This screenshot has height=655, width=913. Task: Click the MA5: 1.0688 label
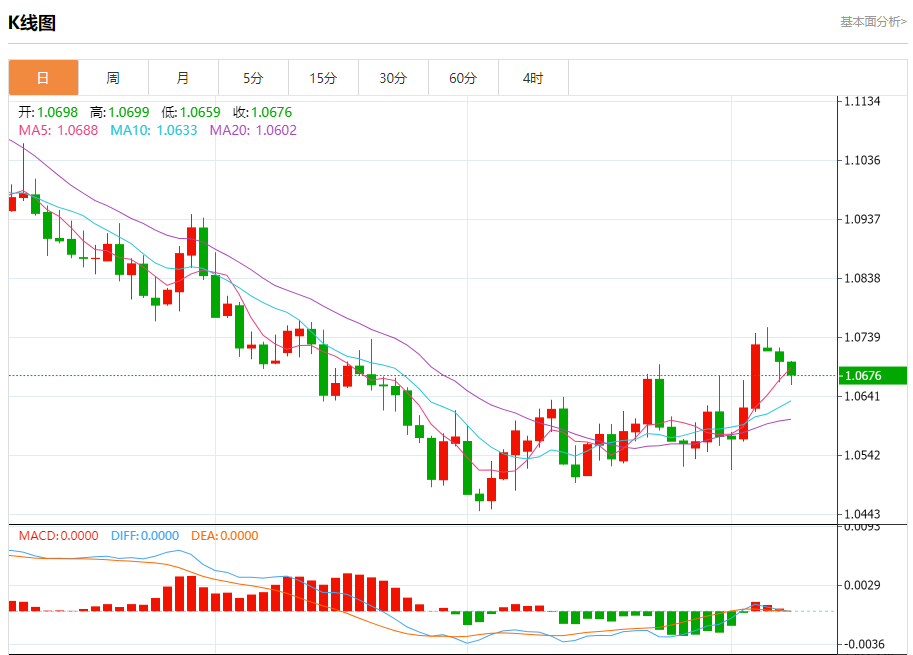58,130
